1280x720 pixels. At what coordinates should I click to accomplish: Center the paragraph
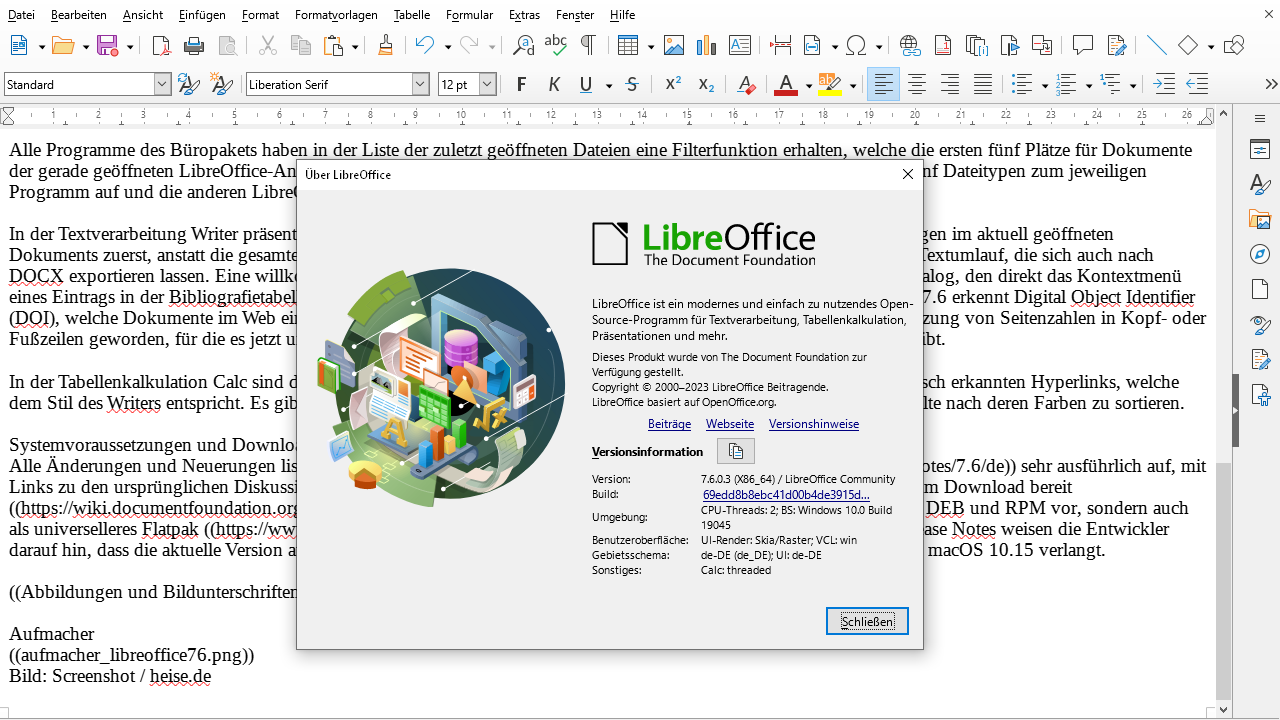(x=916, y=85)
